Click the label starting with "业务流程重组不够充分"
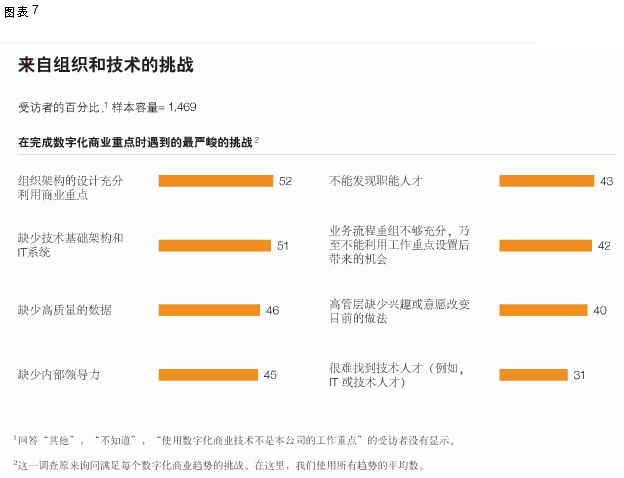 399,245
